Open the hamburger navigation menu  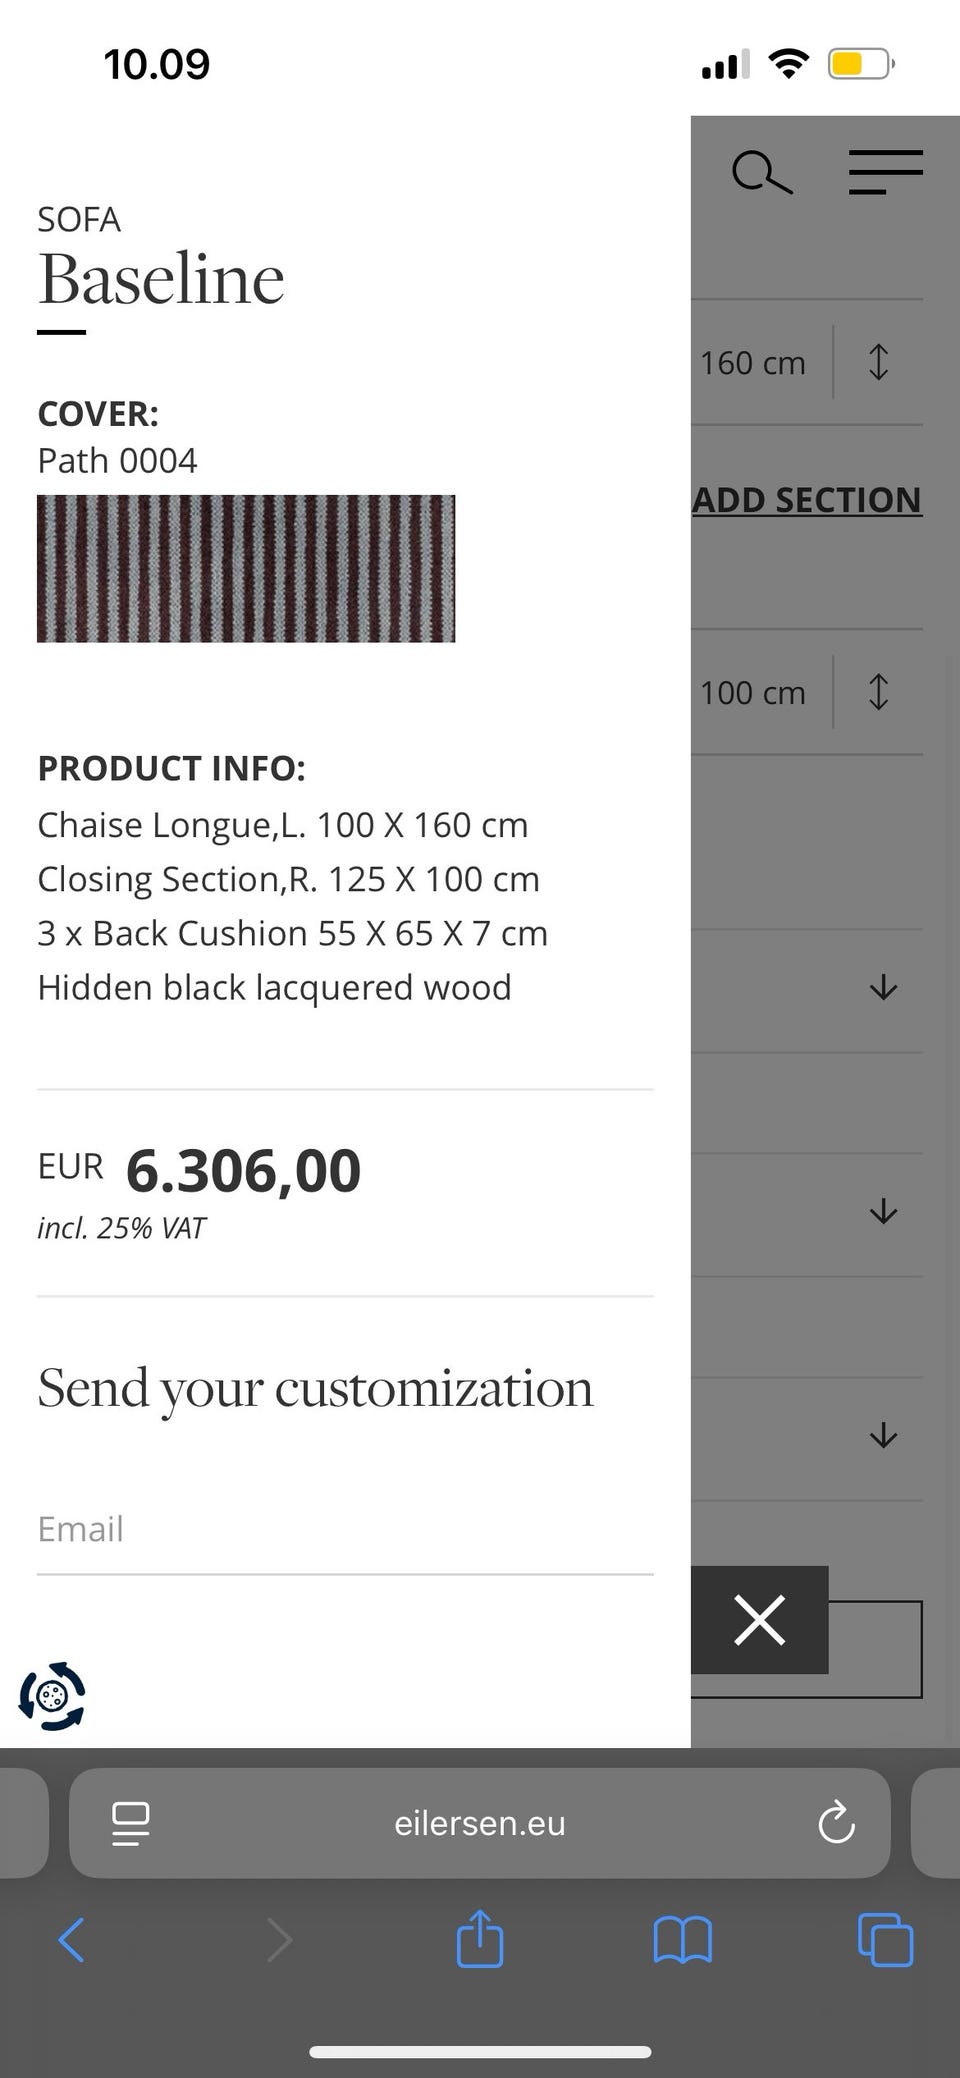[885, 172]
